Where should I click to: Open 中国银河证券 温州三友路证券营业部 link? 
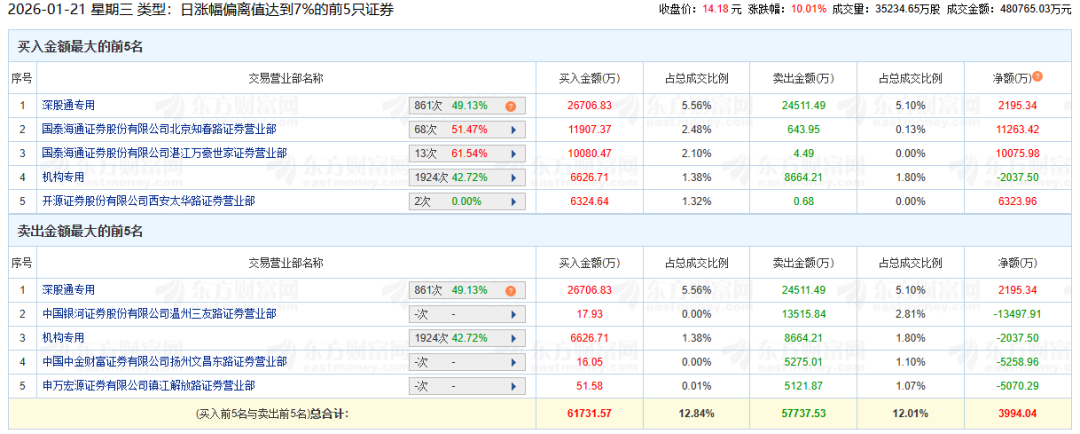(159, 314)
